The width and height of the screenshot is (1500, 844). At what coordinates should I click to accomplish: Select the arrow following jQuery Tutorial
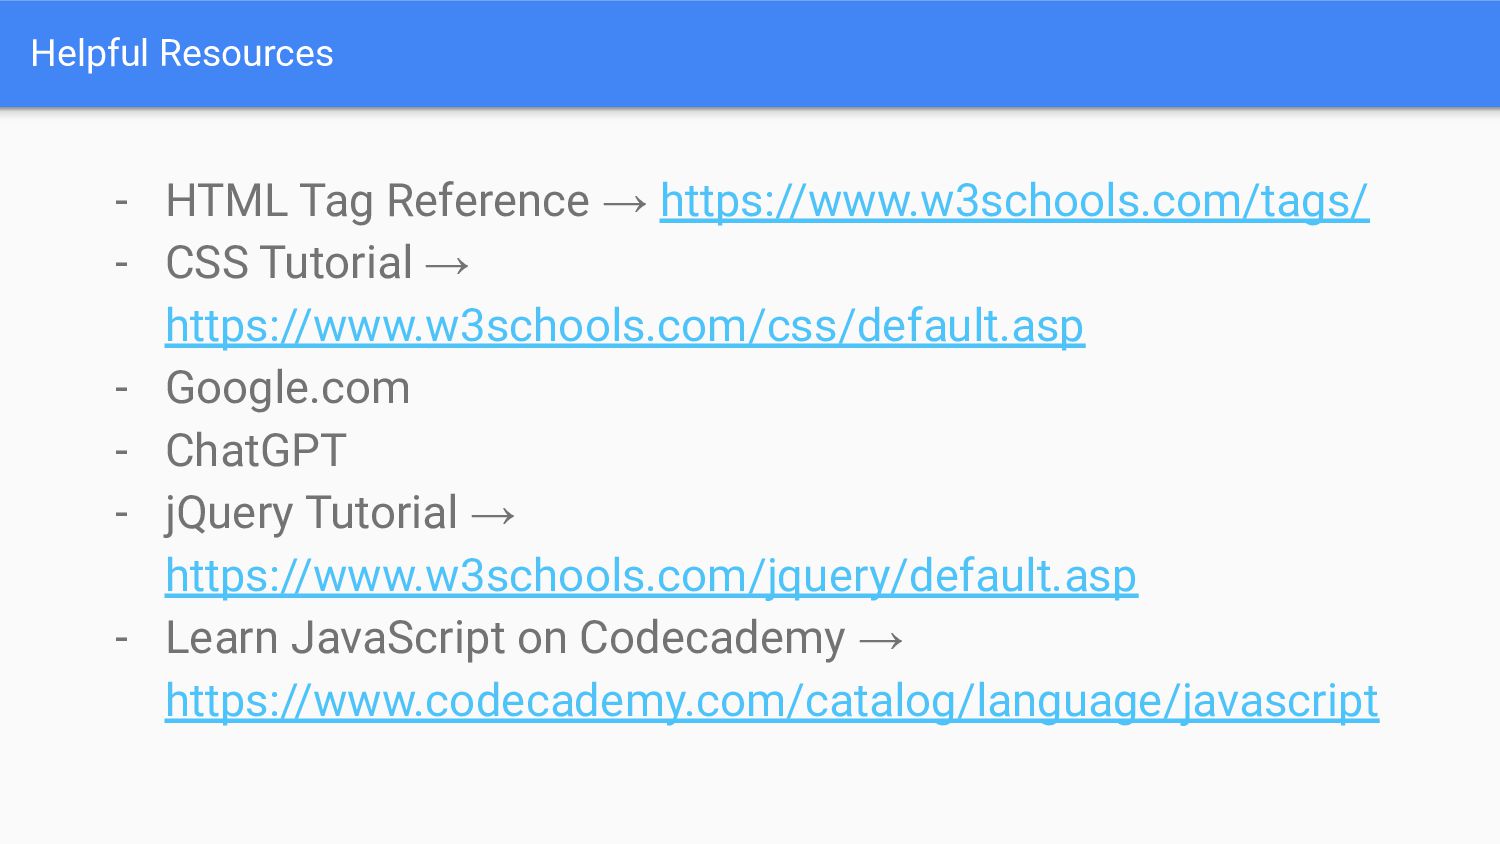pos(493,515)
